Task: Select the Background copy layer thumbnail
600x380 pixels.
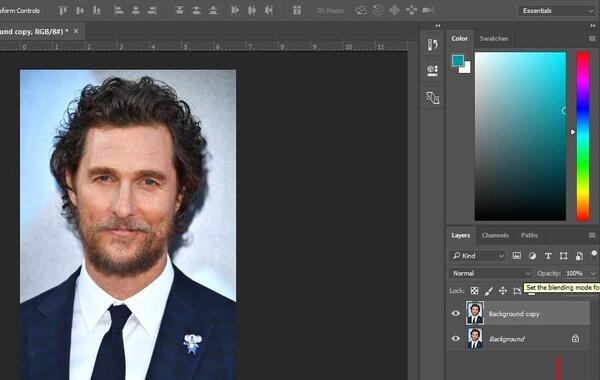Action: coord(474,313)
